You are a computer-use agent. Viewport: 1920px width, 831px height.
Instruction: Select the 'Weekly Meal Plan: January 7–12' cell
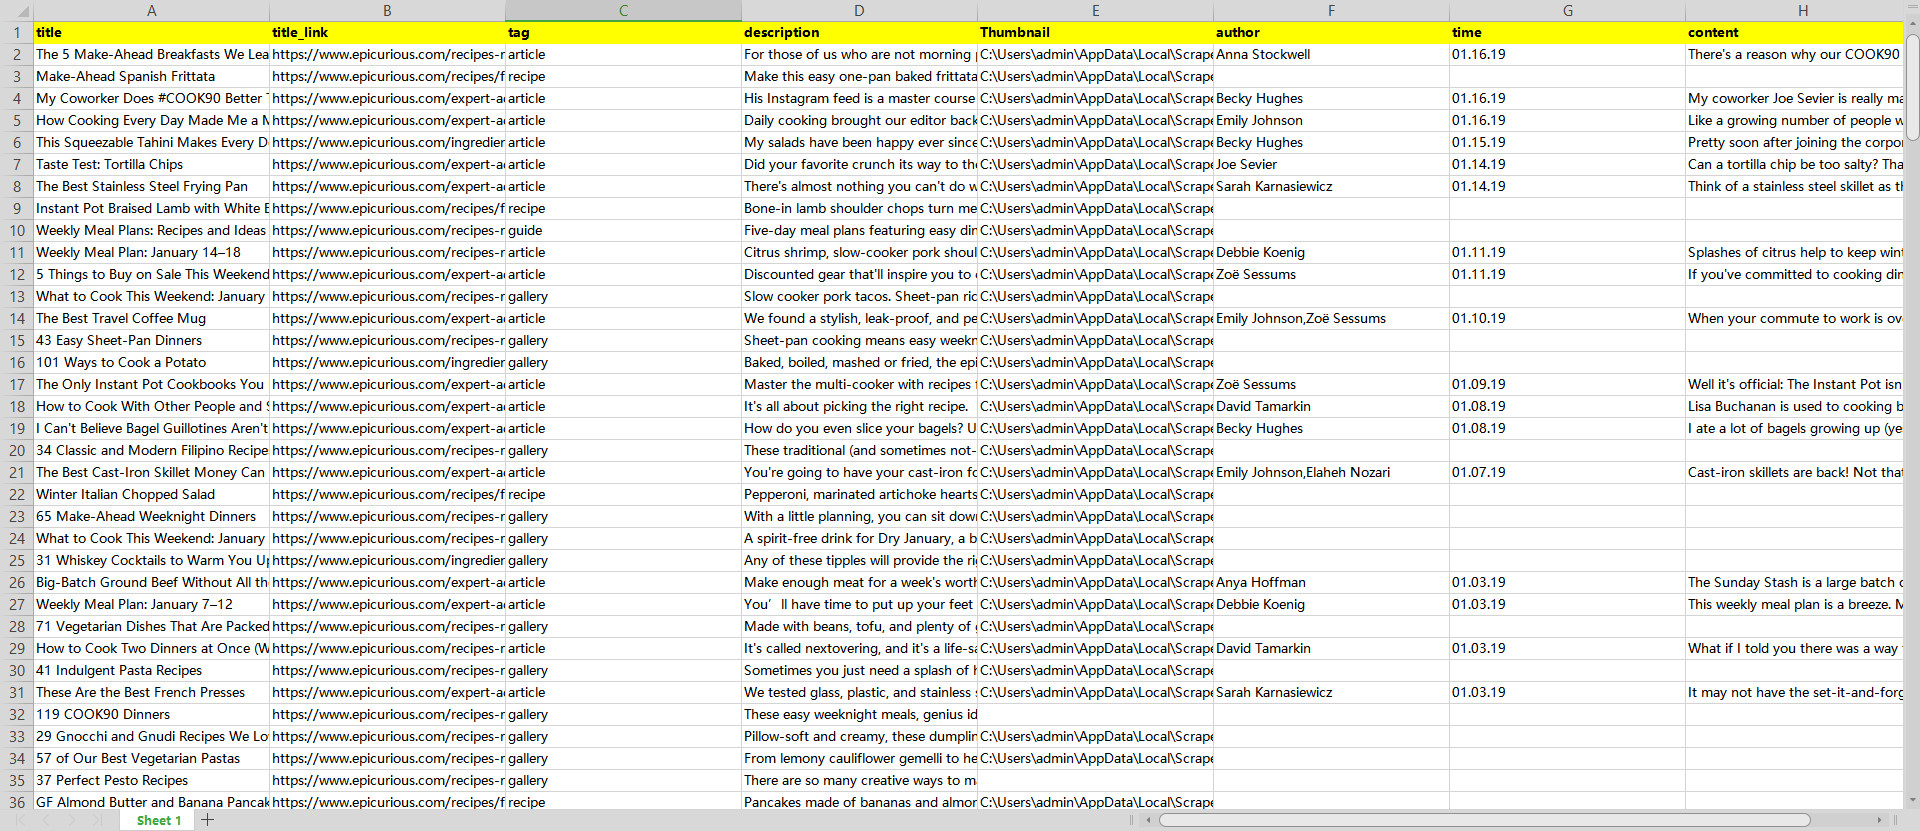point(151,604)
